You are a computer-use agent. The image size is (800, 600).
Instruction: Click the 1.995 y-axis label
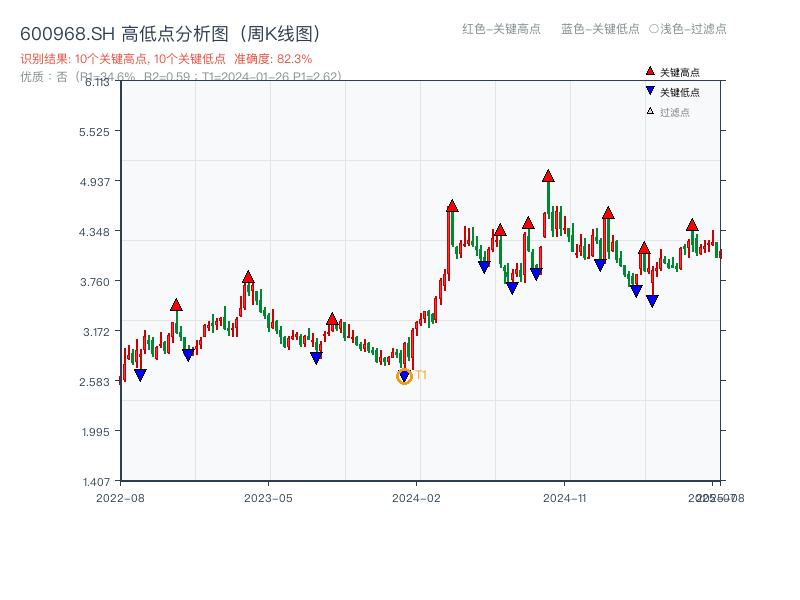click(95, 432)
